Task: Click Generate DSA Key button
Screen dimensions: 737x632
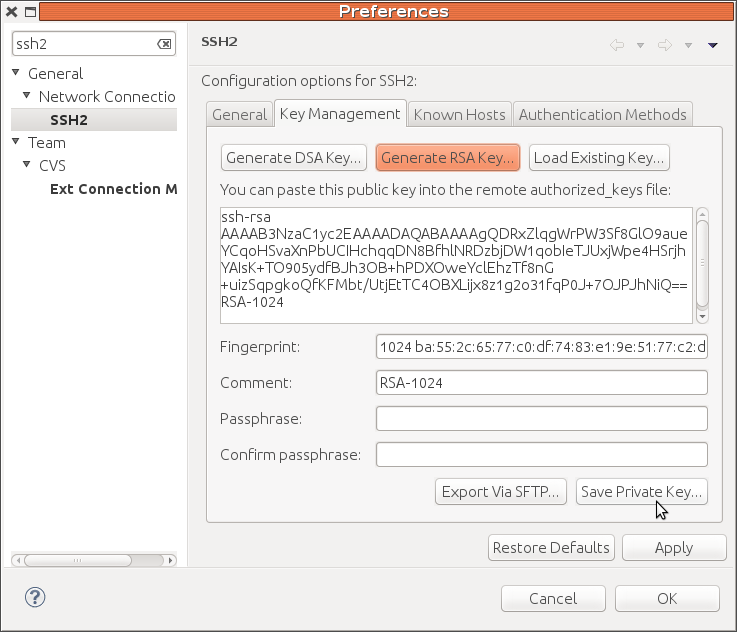Action: click(294, 158)
